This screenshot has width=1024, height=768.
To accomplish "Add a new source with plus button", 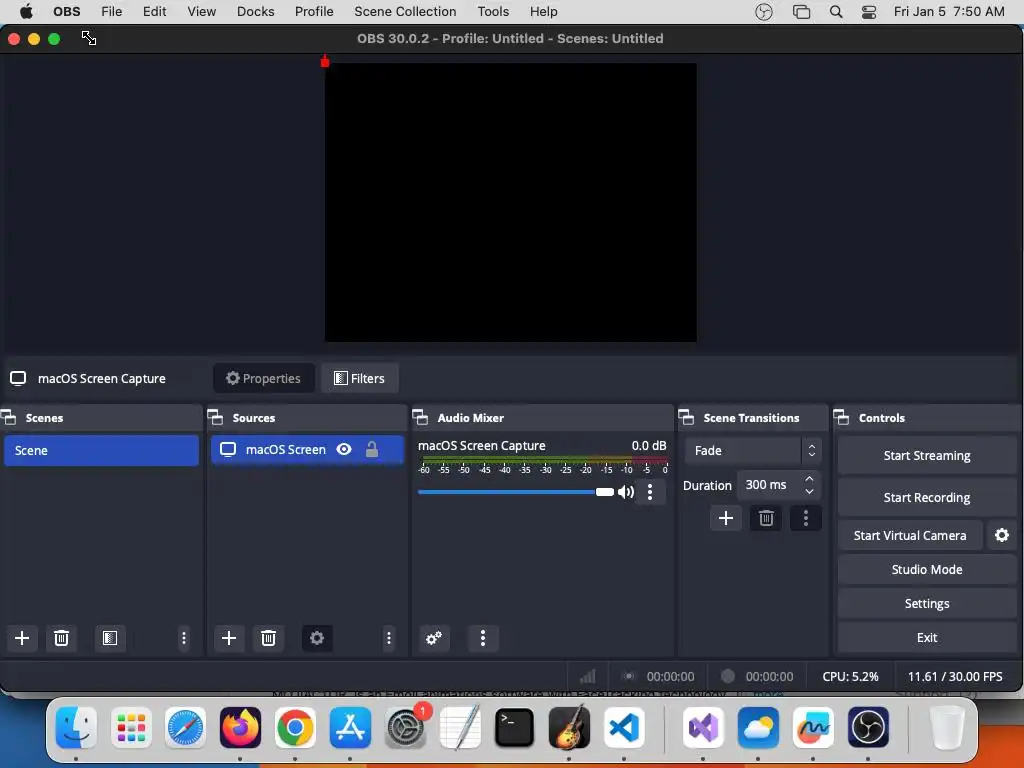I will (x=229, y=638).
